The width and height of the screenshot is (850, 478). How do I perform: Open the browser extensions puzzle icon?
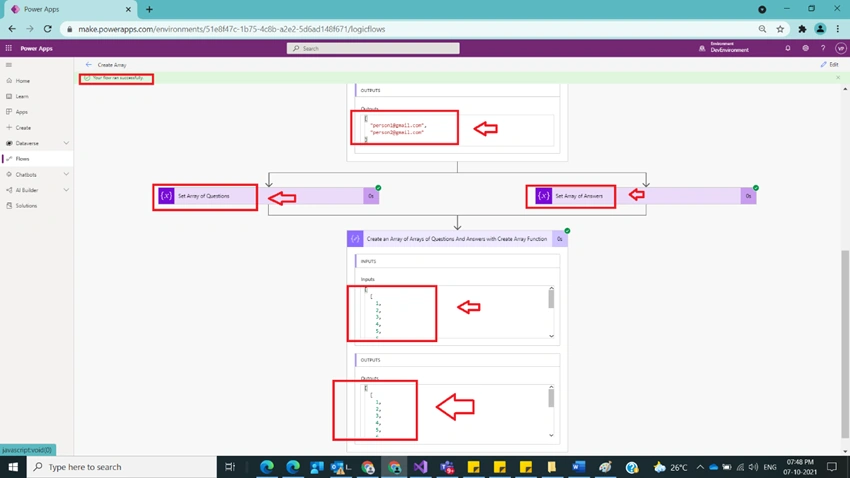pos(802,29)
